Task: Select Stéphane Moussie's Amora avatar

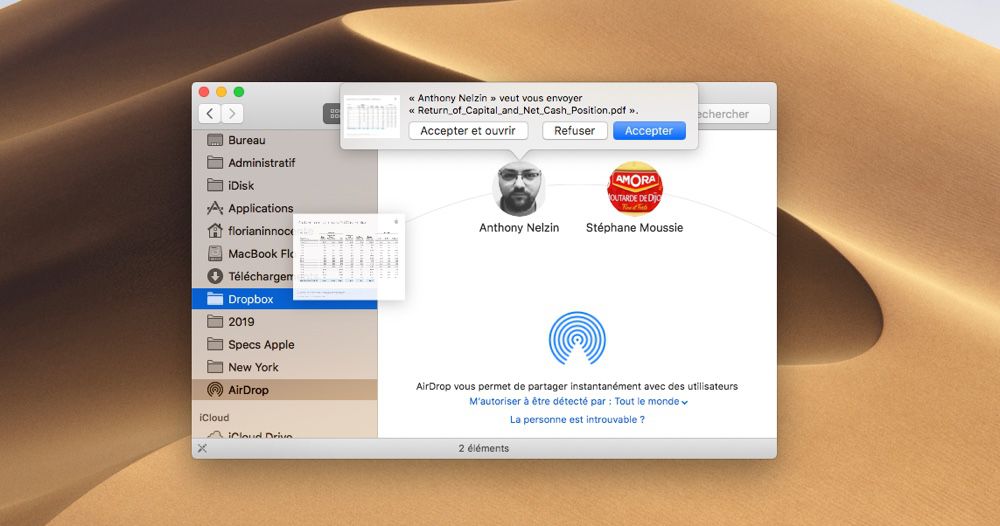Action: pyautogui.click(x=635, y=189)
